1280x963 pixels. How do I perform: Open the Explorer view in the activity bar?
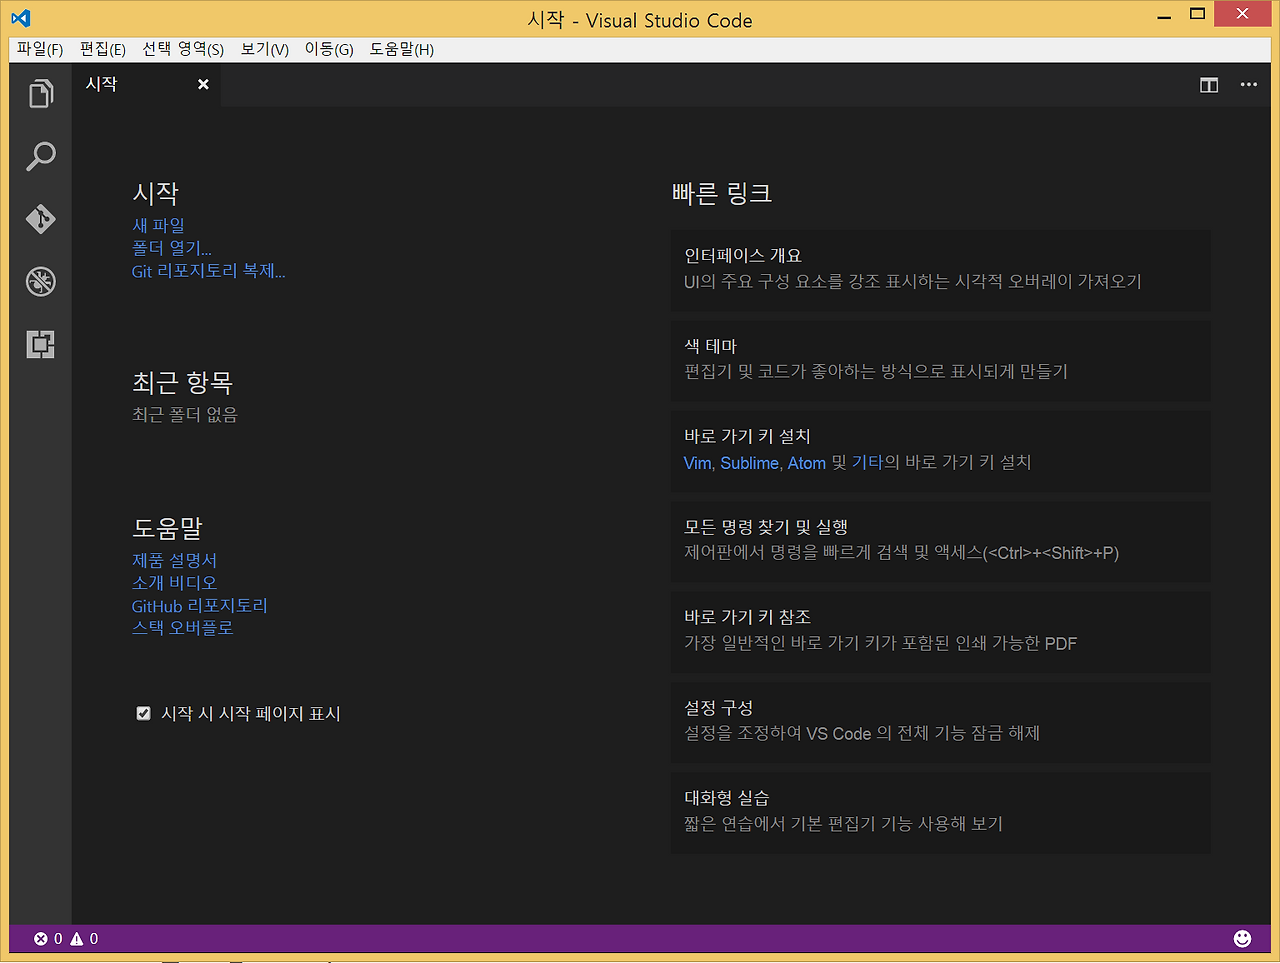click(x=40, y=94)
